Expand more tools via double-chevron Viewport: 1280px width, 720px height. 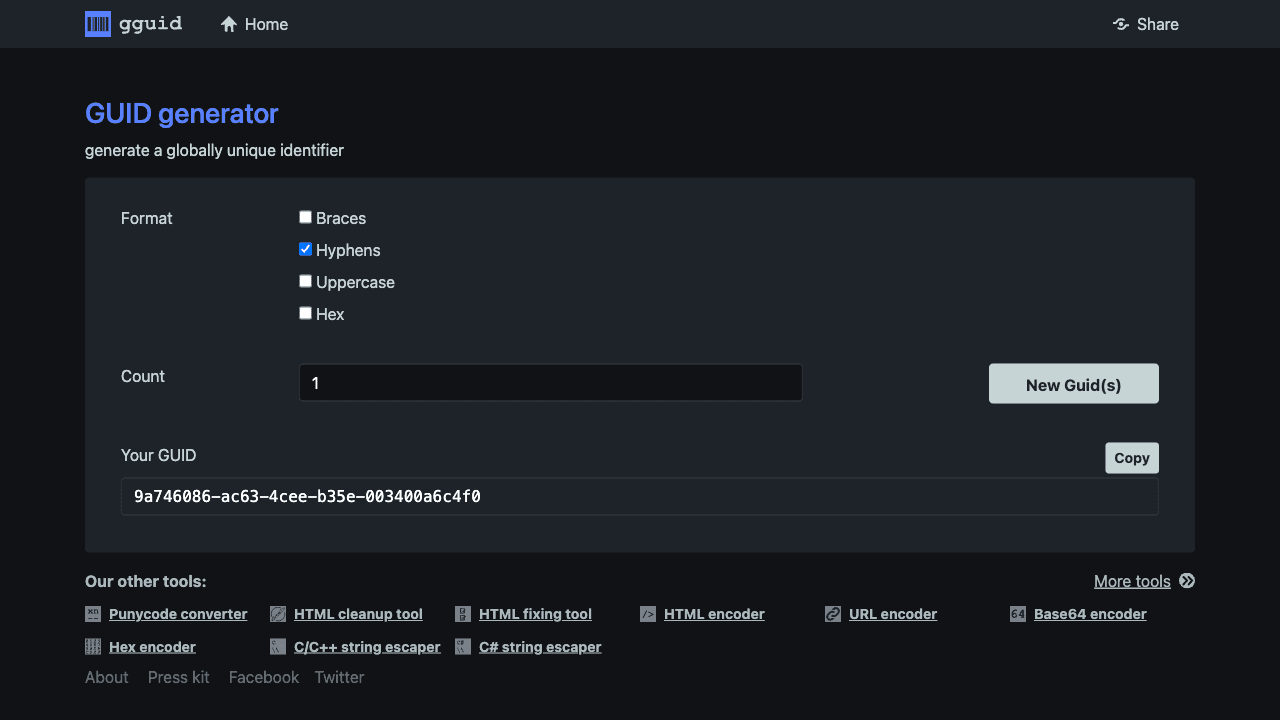tap(1186, 580)
